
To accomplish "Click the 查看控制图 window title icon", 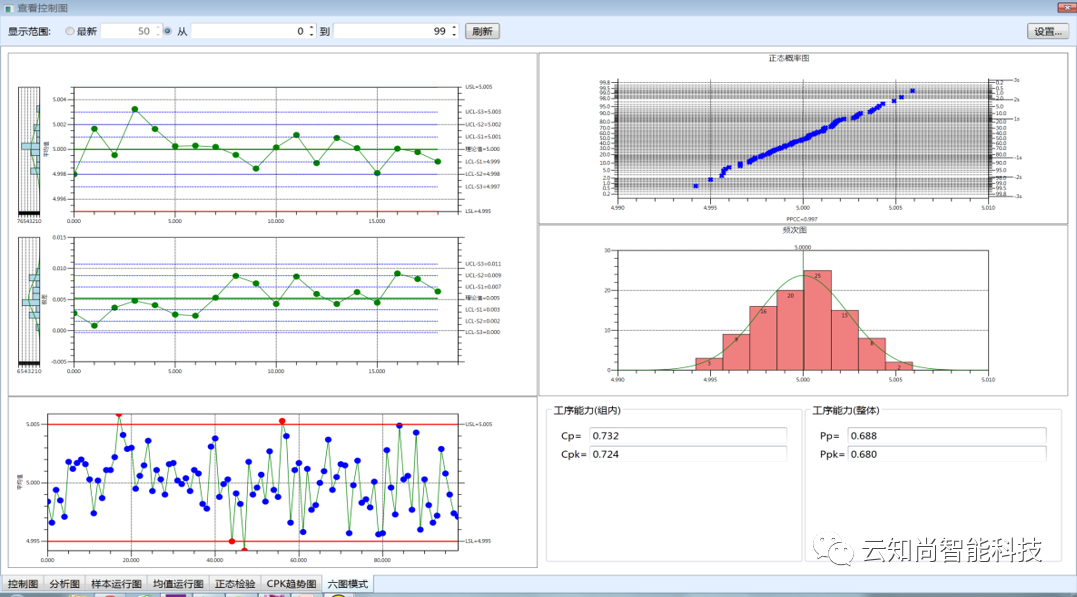I will pos(8,8).
